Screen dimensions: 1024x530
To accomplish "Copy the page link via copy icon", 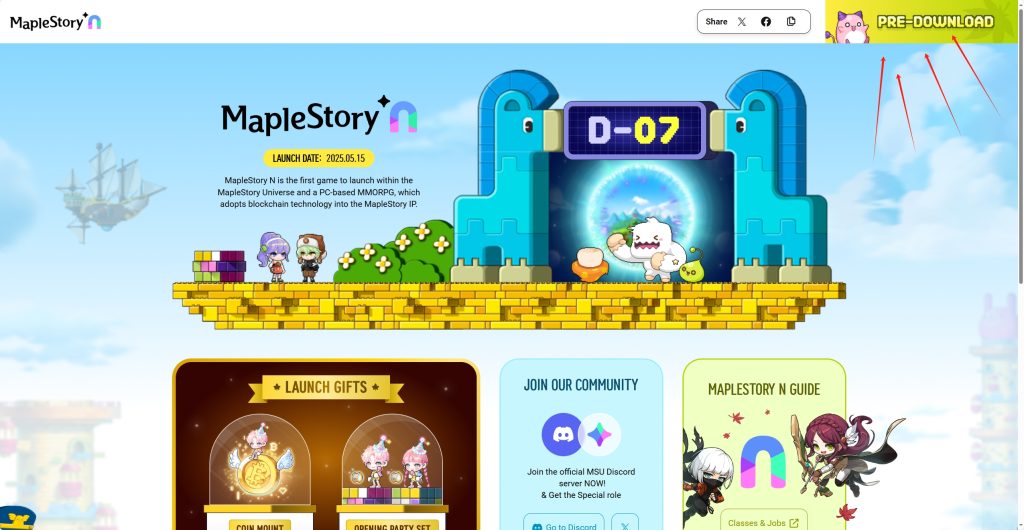I will coord(791,22).
